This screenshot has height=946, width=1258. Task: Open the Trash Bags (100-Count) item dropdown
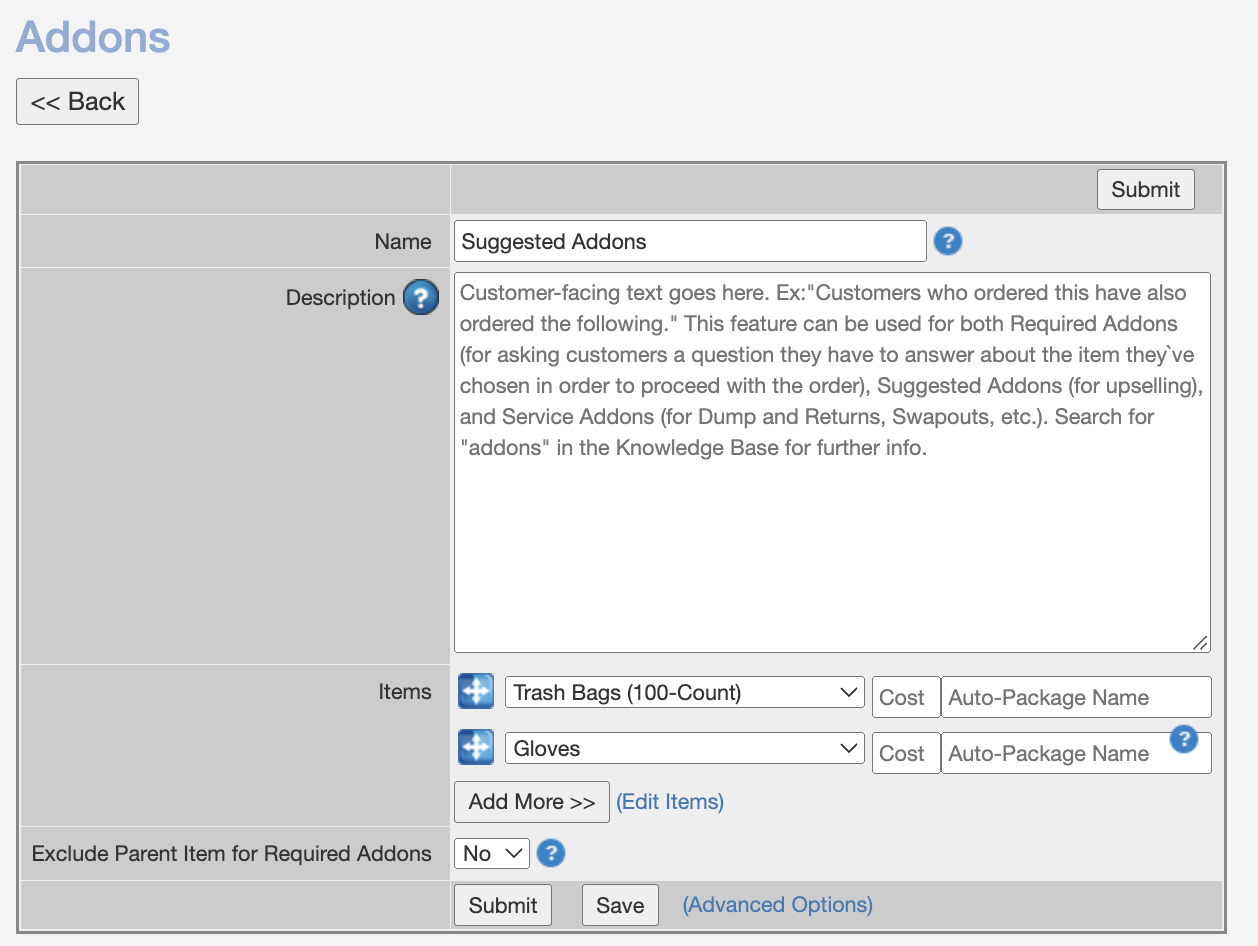pos(684,693)
